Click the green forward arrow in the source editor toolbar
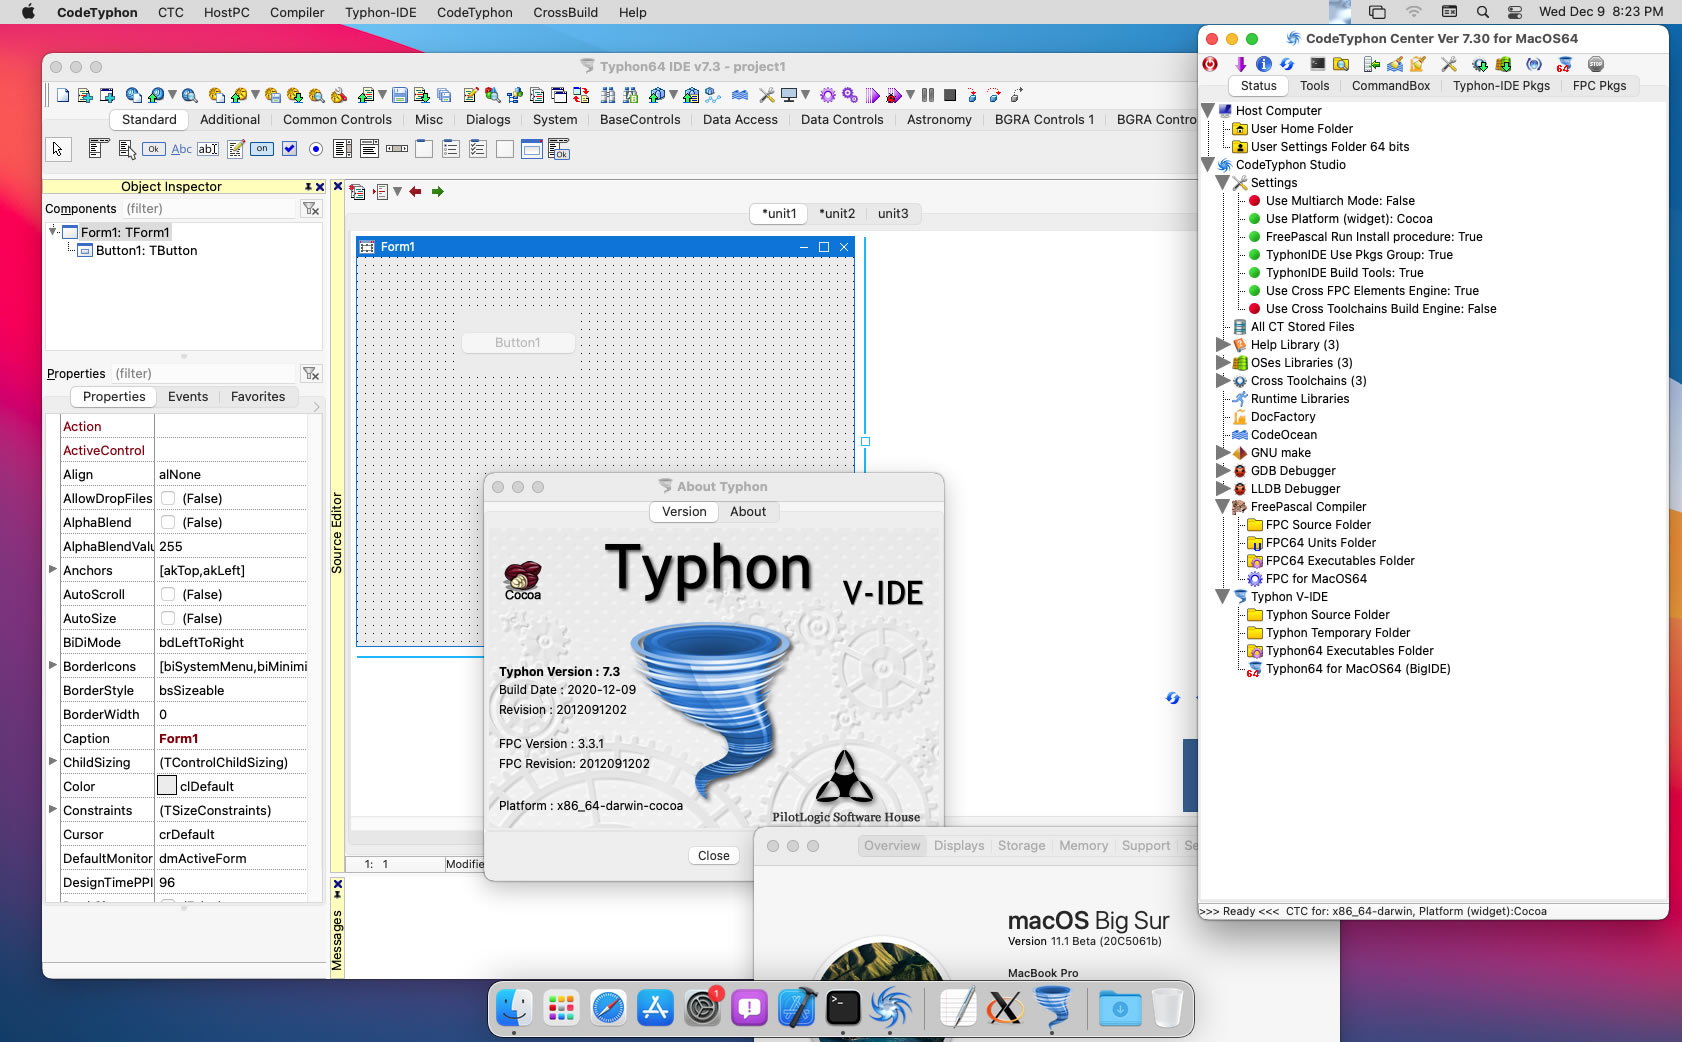 [437, 192]
